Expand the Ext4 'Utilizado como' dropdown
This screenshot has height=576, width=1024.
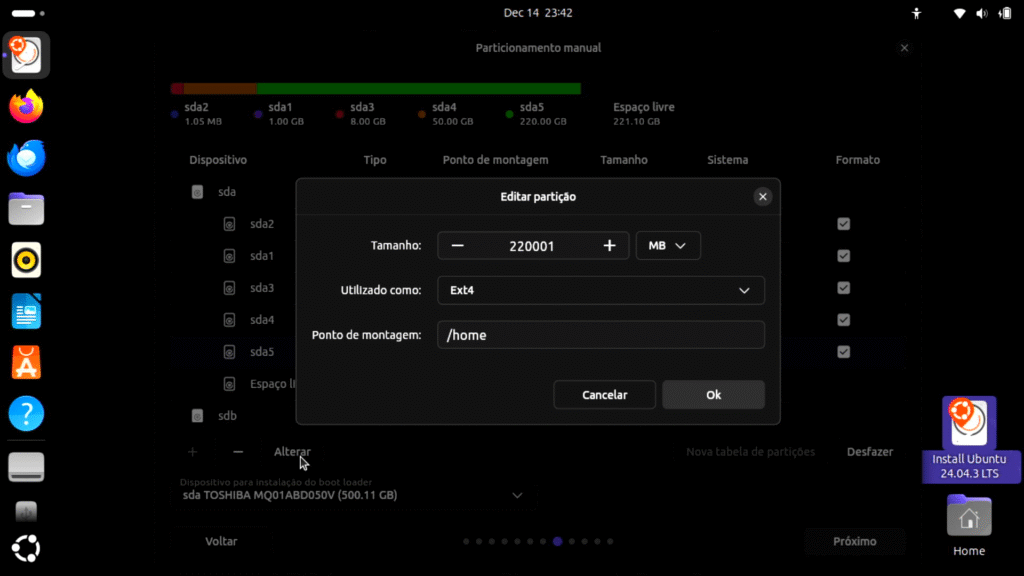(x=600, y=291)
